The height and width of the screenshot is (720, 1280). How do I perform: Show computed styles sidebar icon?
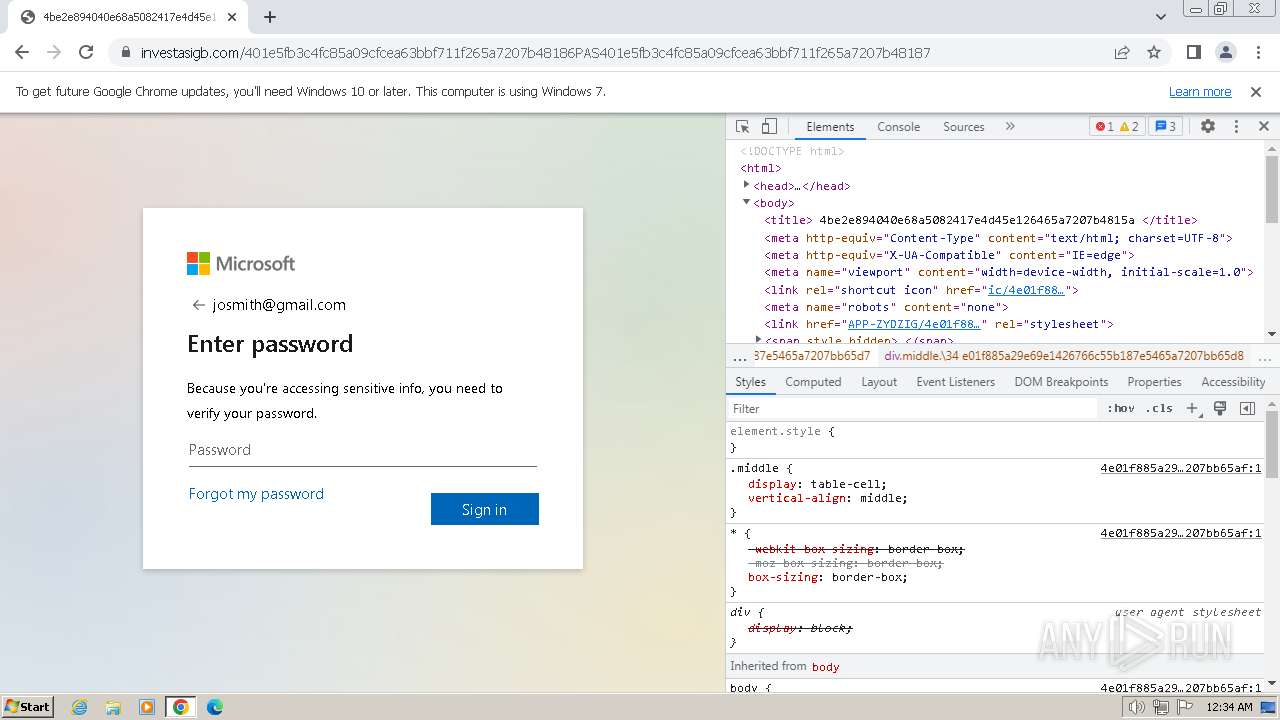(x=1247, y=408)
